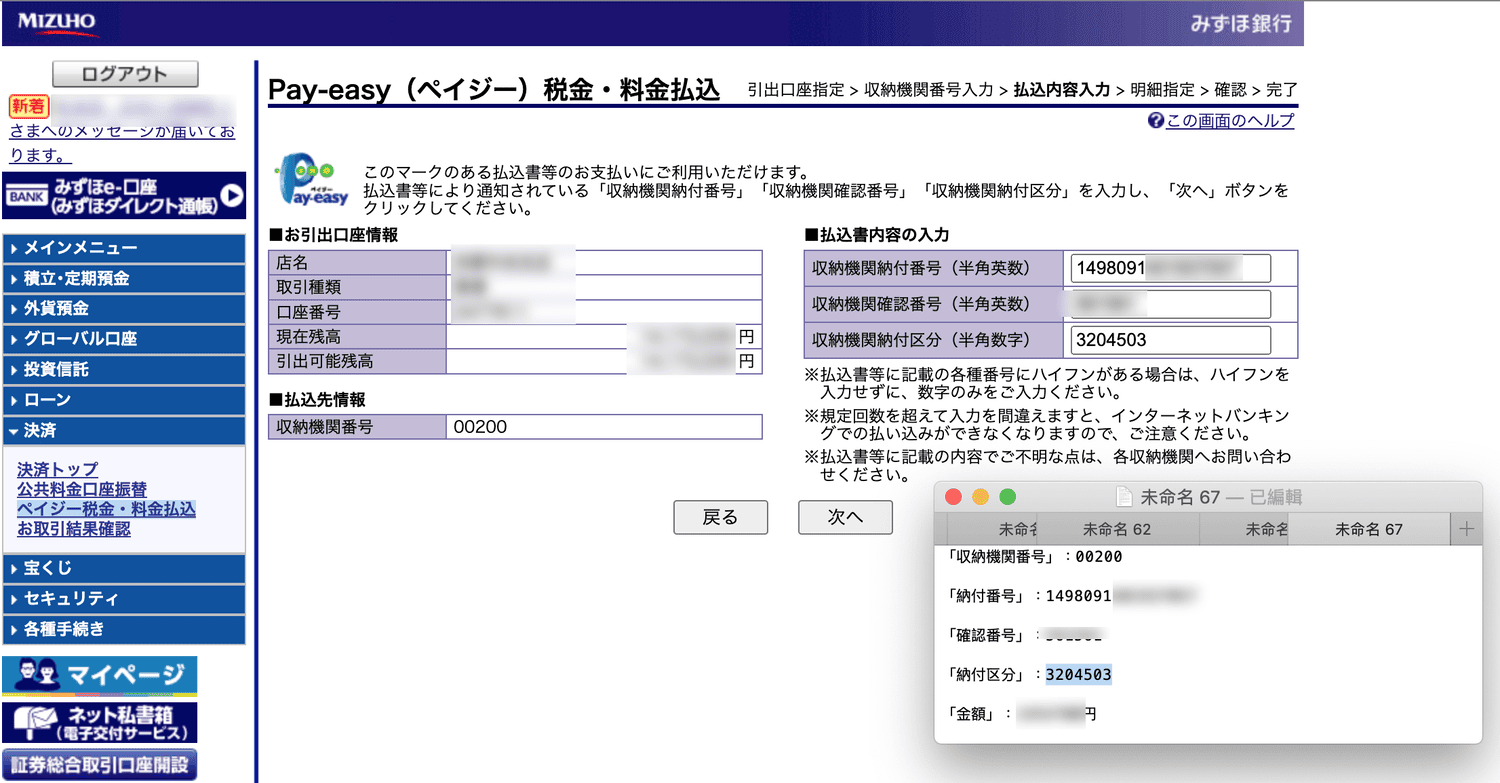Click 引出口座指定 breadcrumb step

796,89
